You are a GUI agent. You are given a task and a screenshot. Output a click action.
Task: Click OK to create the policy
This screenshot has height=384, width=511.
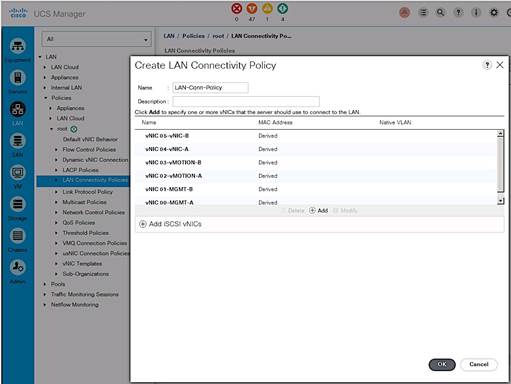442,364
